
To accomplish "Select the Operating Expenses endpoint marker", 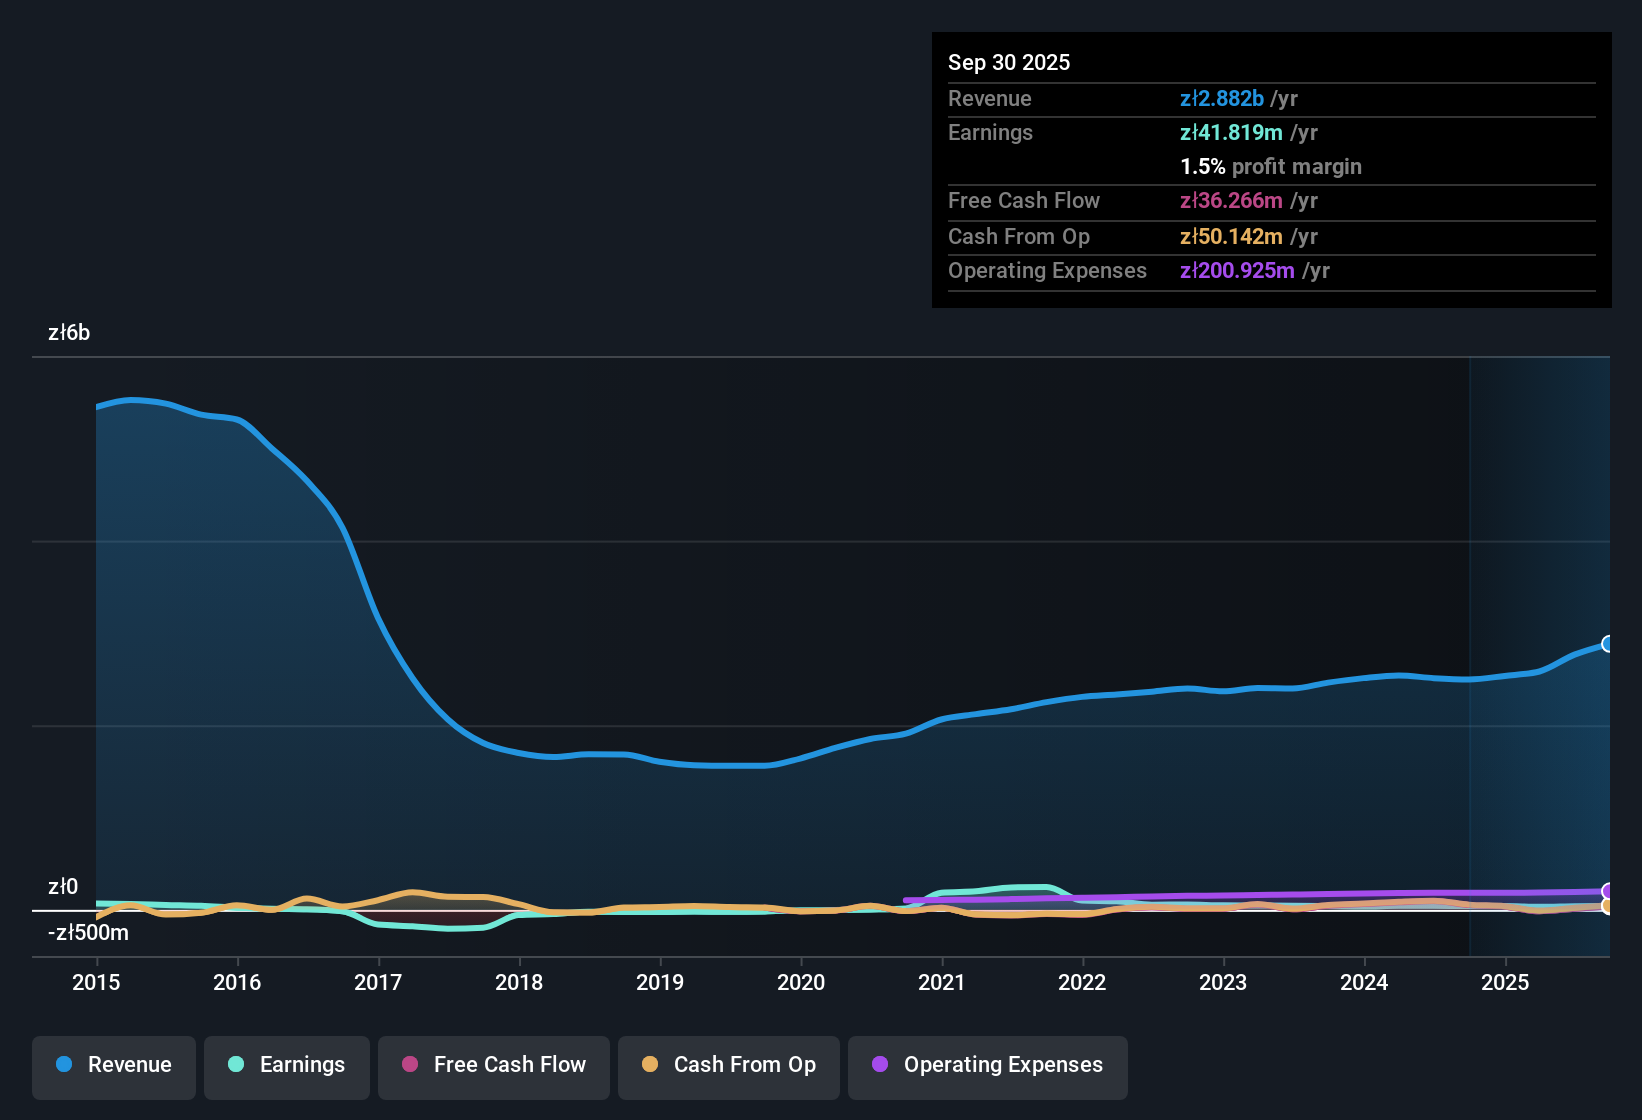I will point(1607,889).
